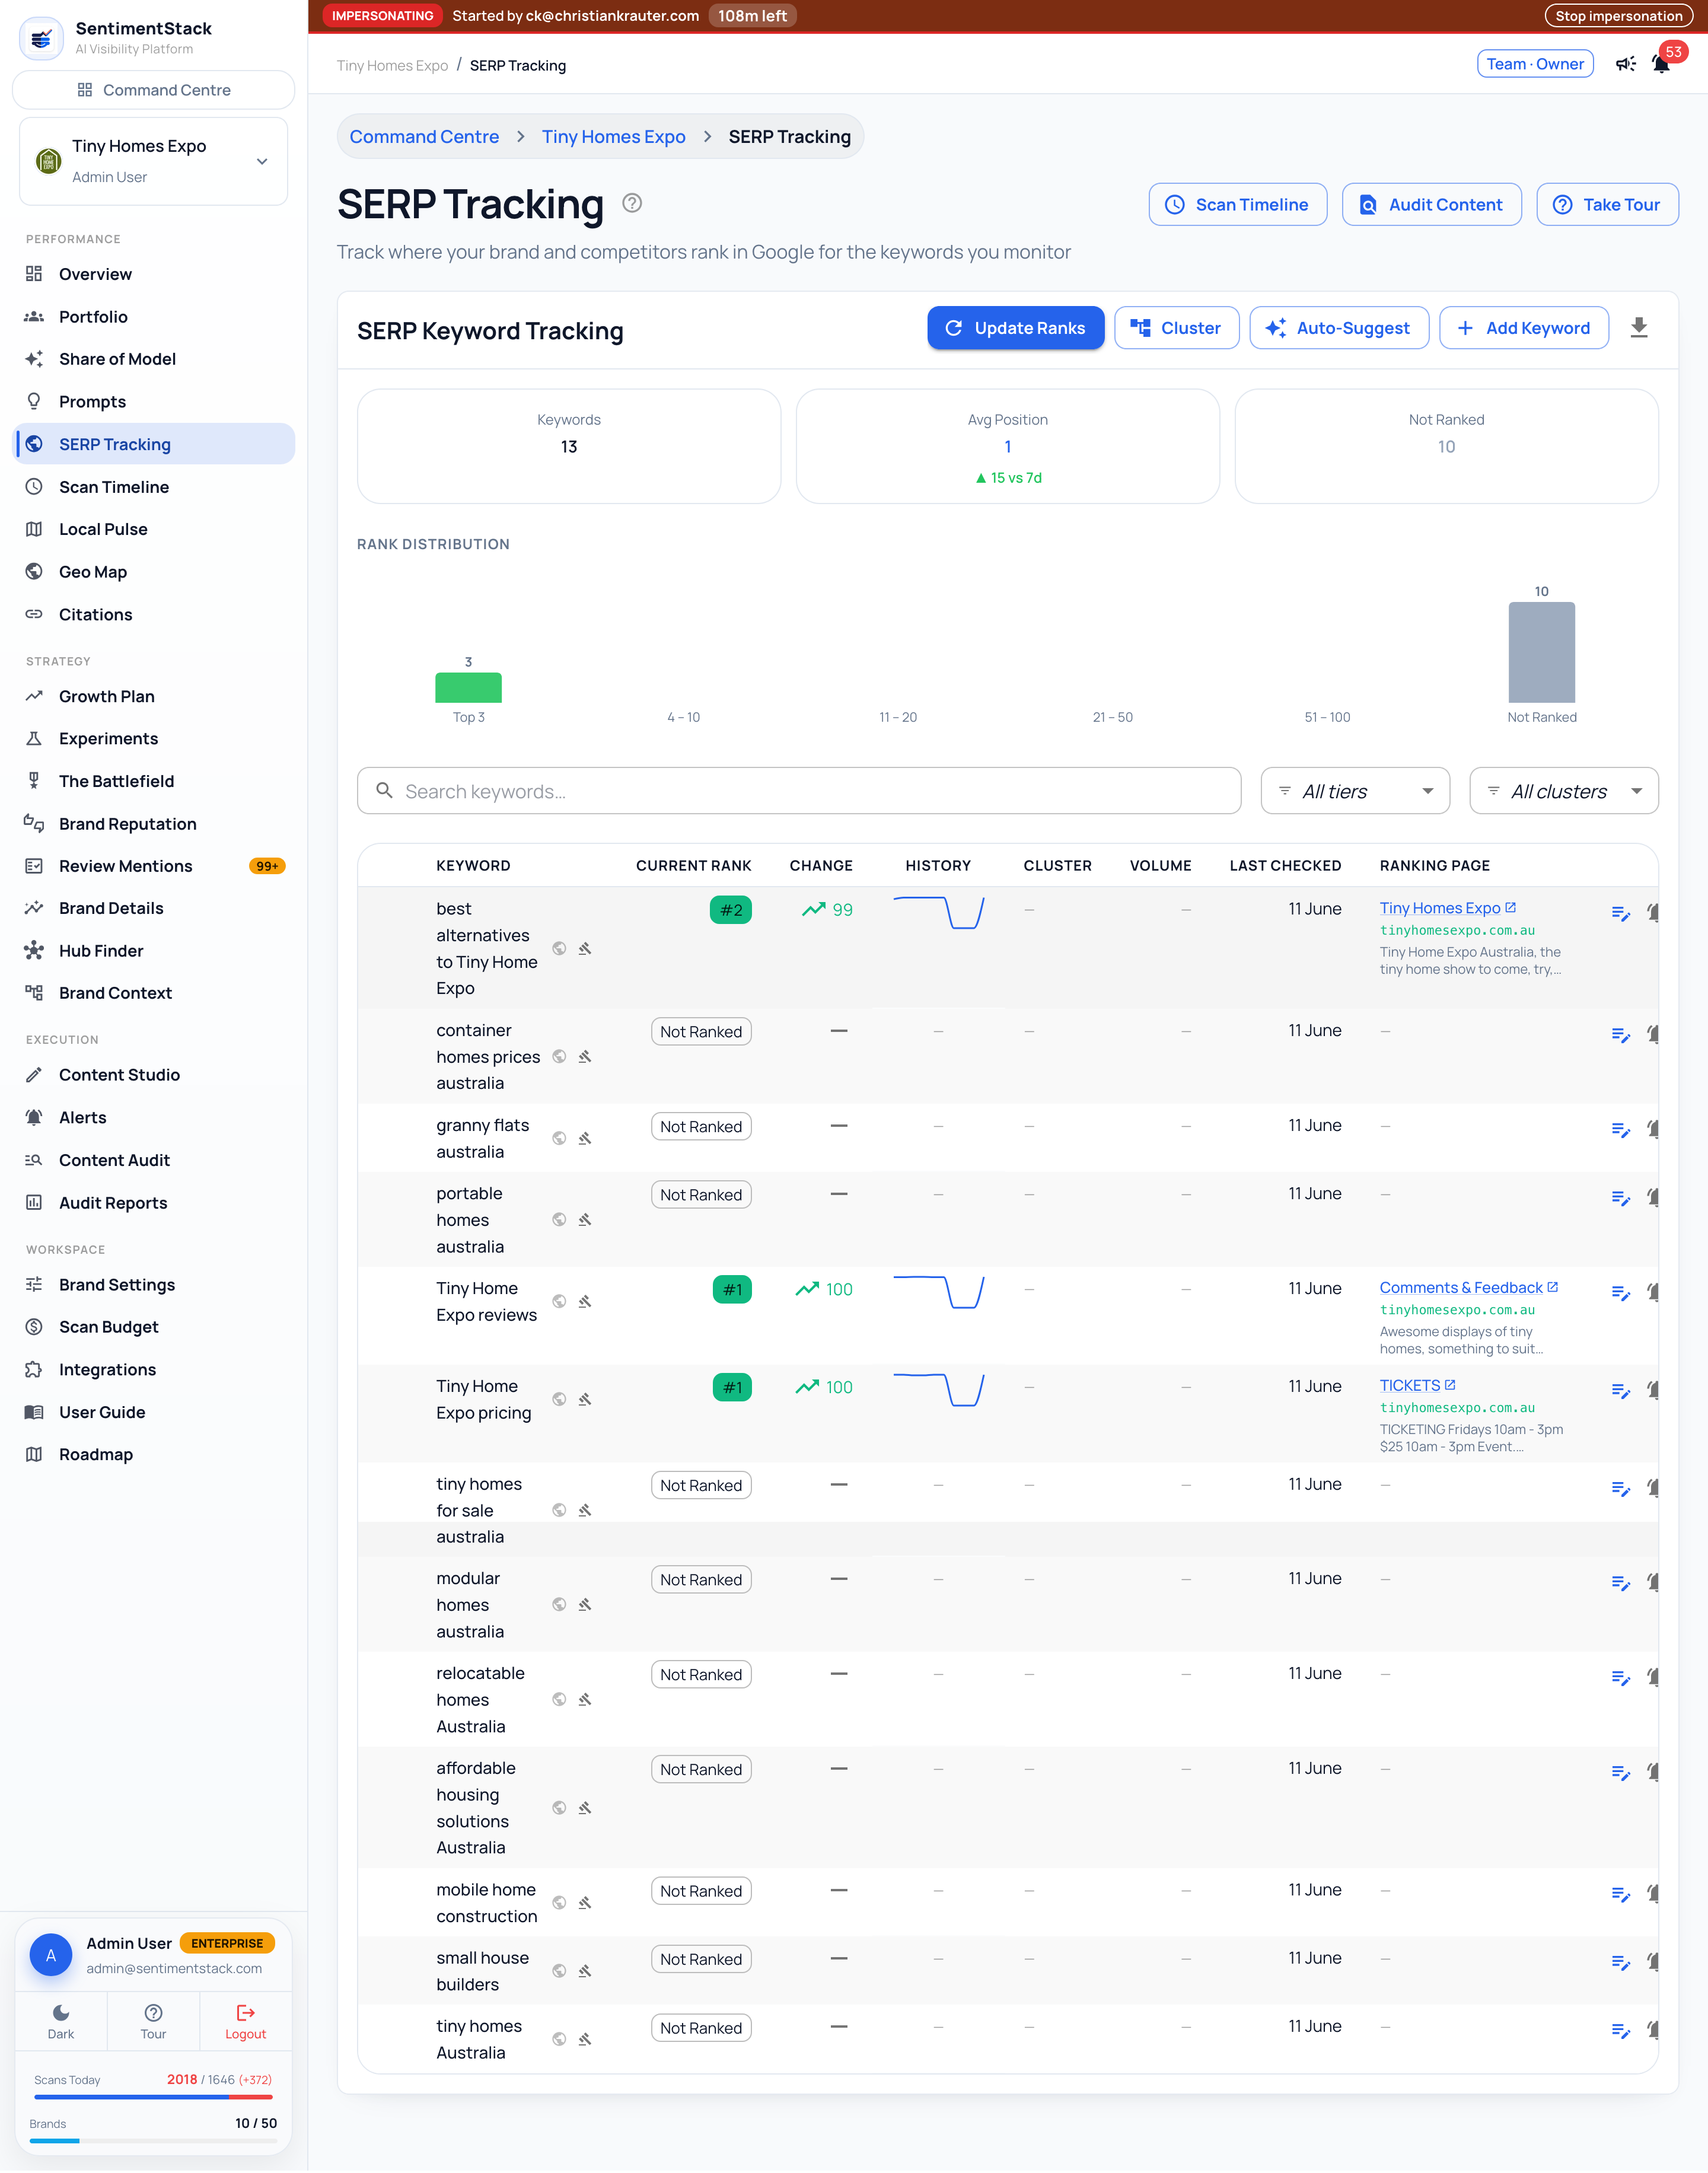Image resolution: width=1708 pixels, height=2173 pixels.
Task: Open Content Audit menu item
Action: coord(153,1160)
